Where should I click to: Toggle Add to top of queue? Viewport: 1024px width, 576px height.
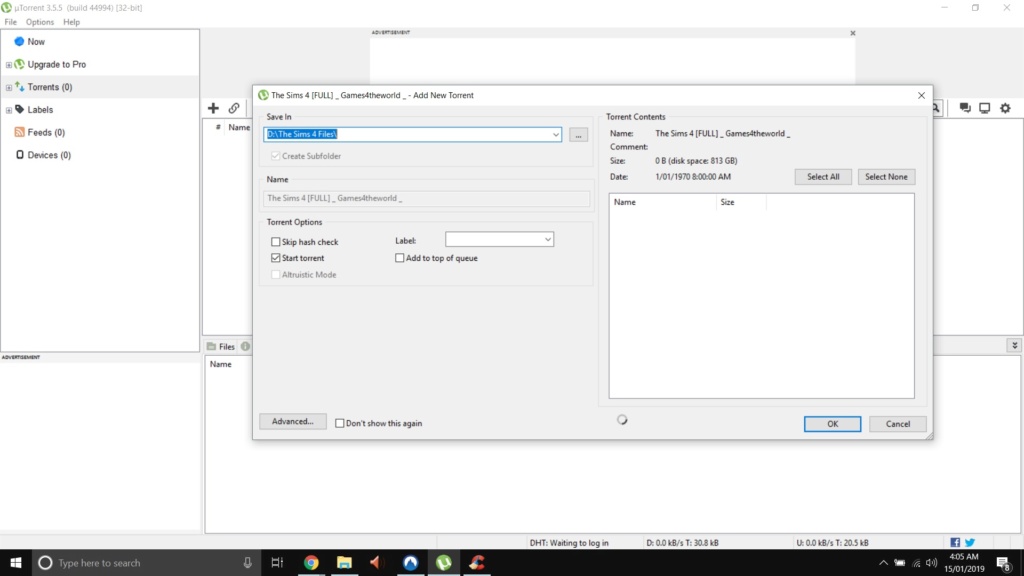tap(400, 258)
